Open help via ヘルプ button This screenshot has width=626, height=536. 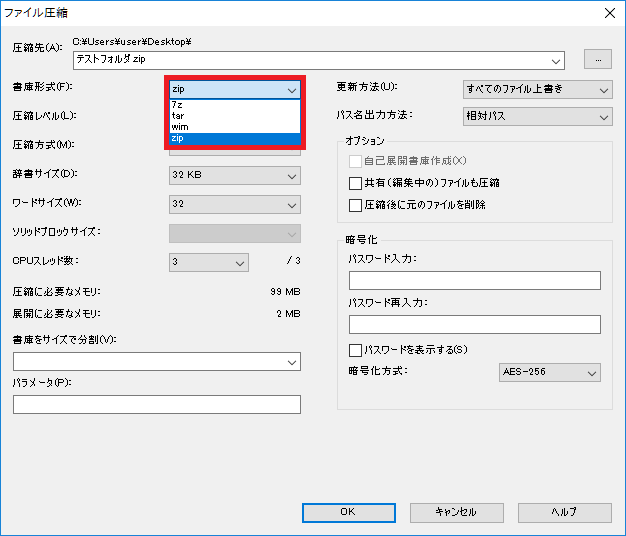pos(565,512)
